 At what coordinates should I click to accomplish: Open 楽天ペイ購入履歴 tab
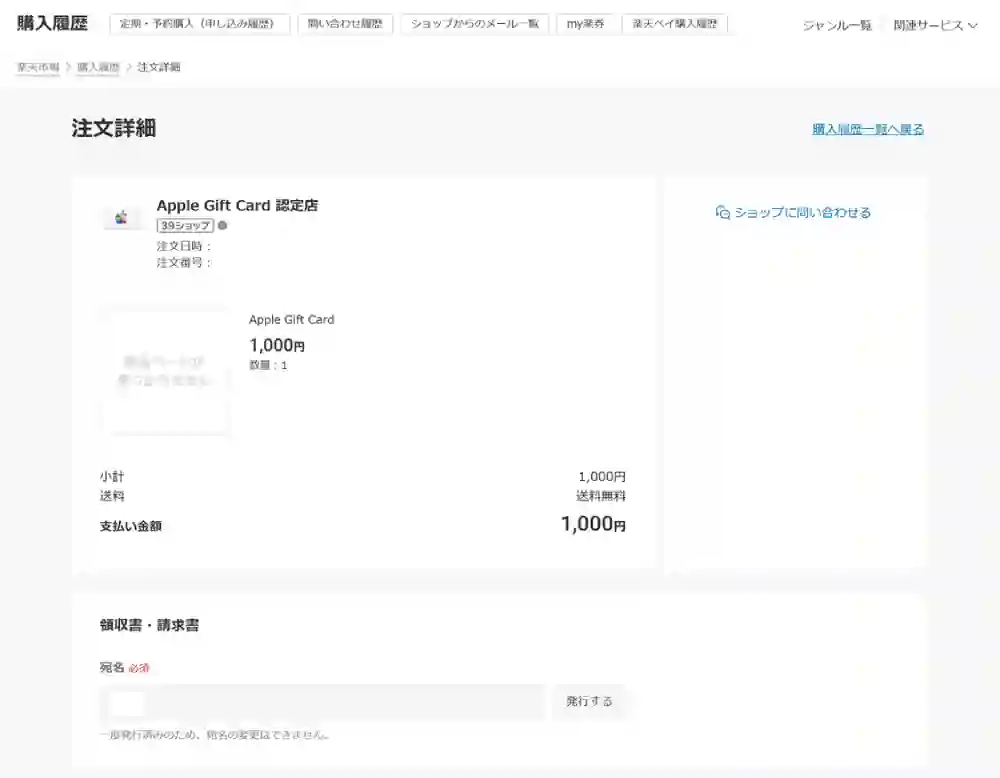tap(674, 24)
